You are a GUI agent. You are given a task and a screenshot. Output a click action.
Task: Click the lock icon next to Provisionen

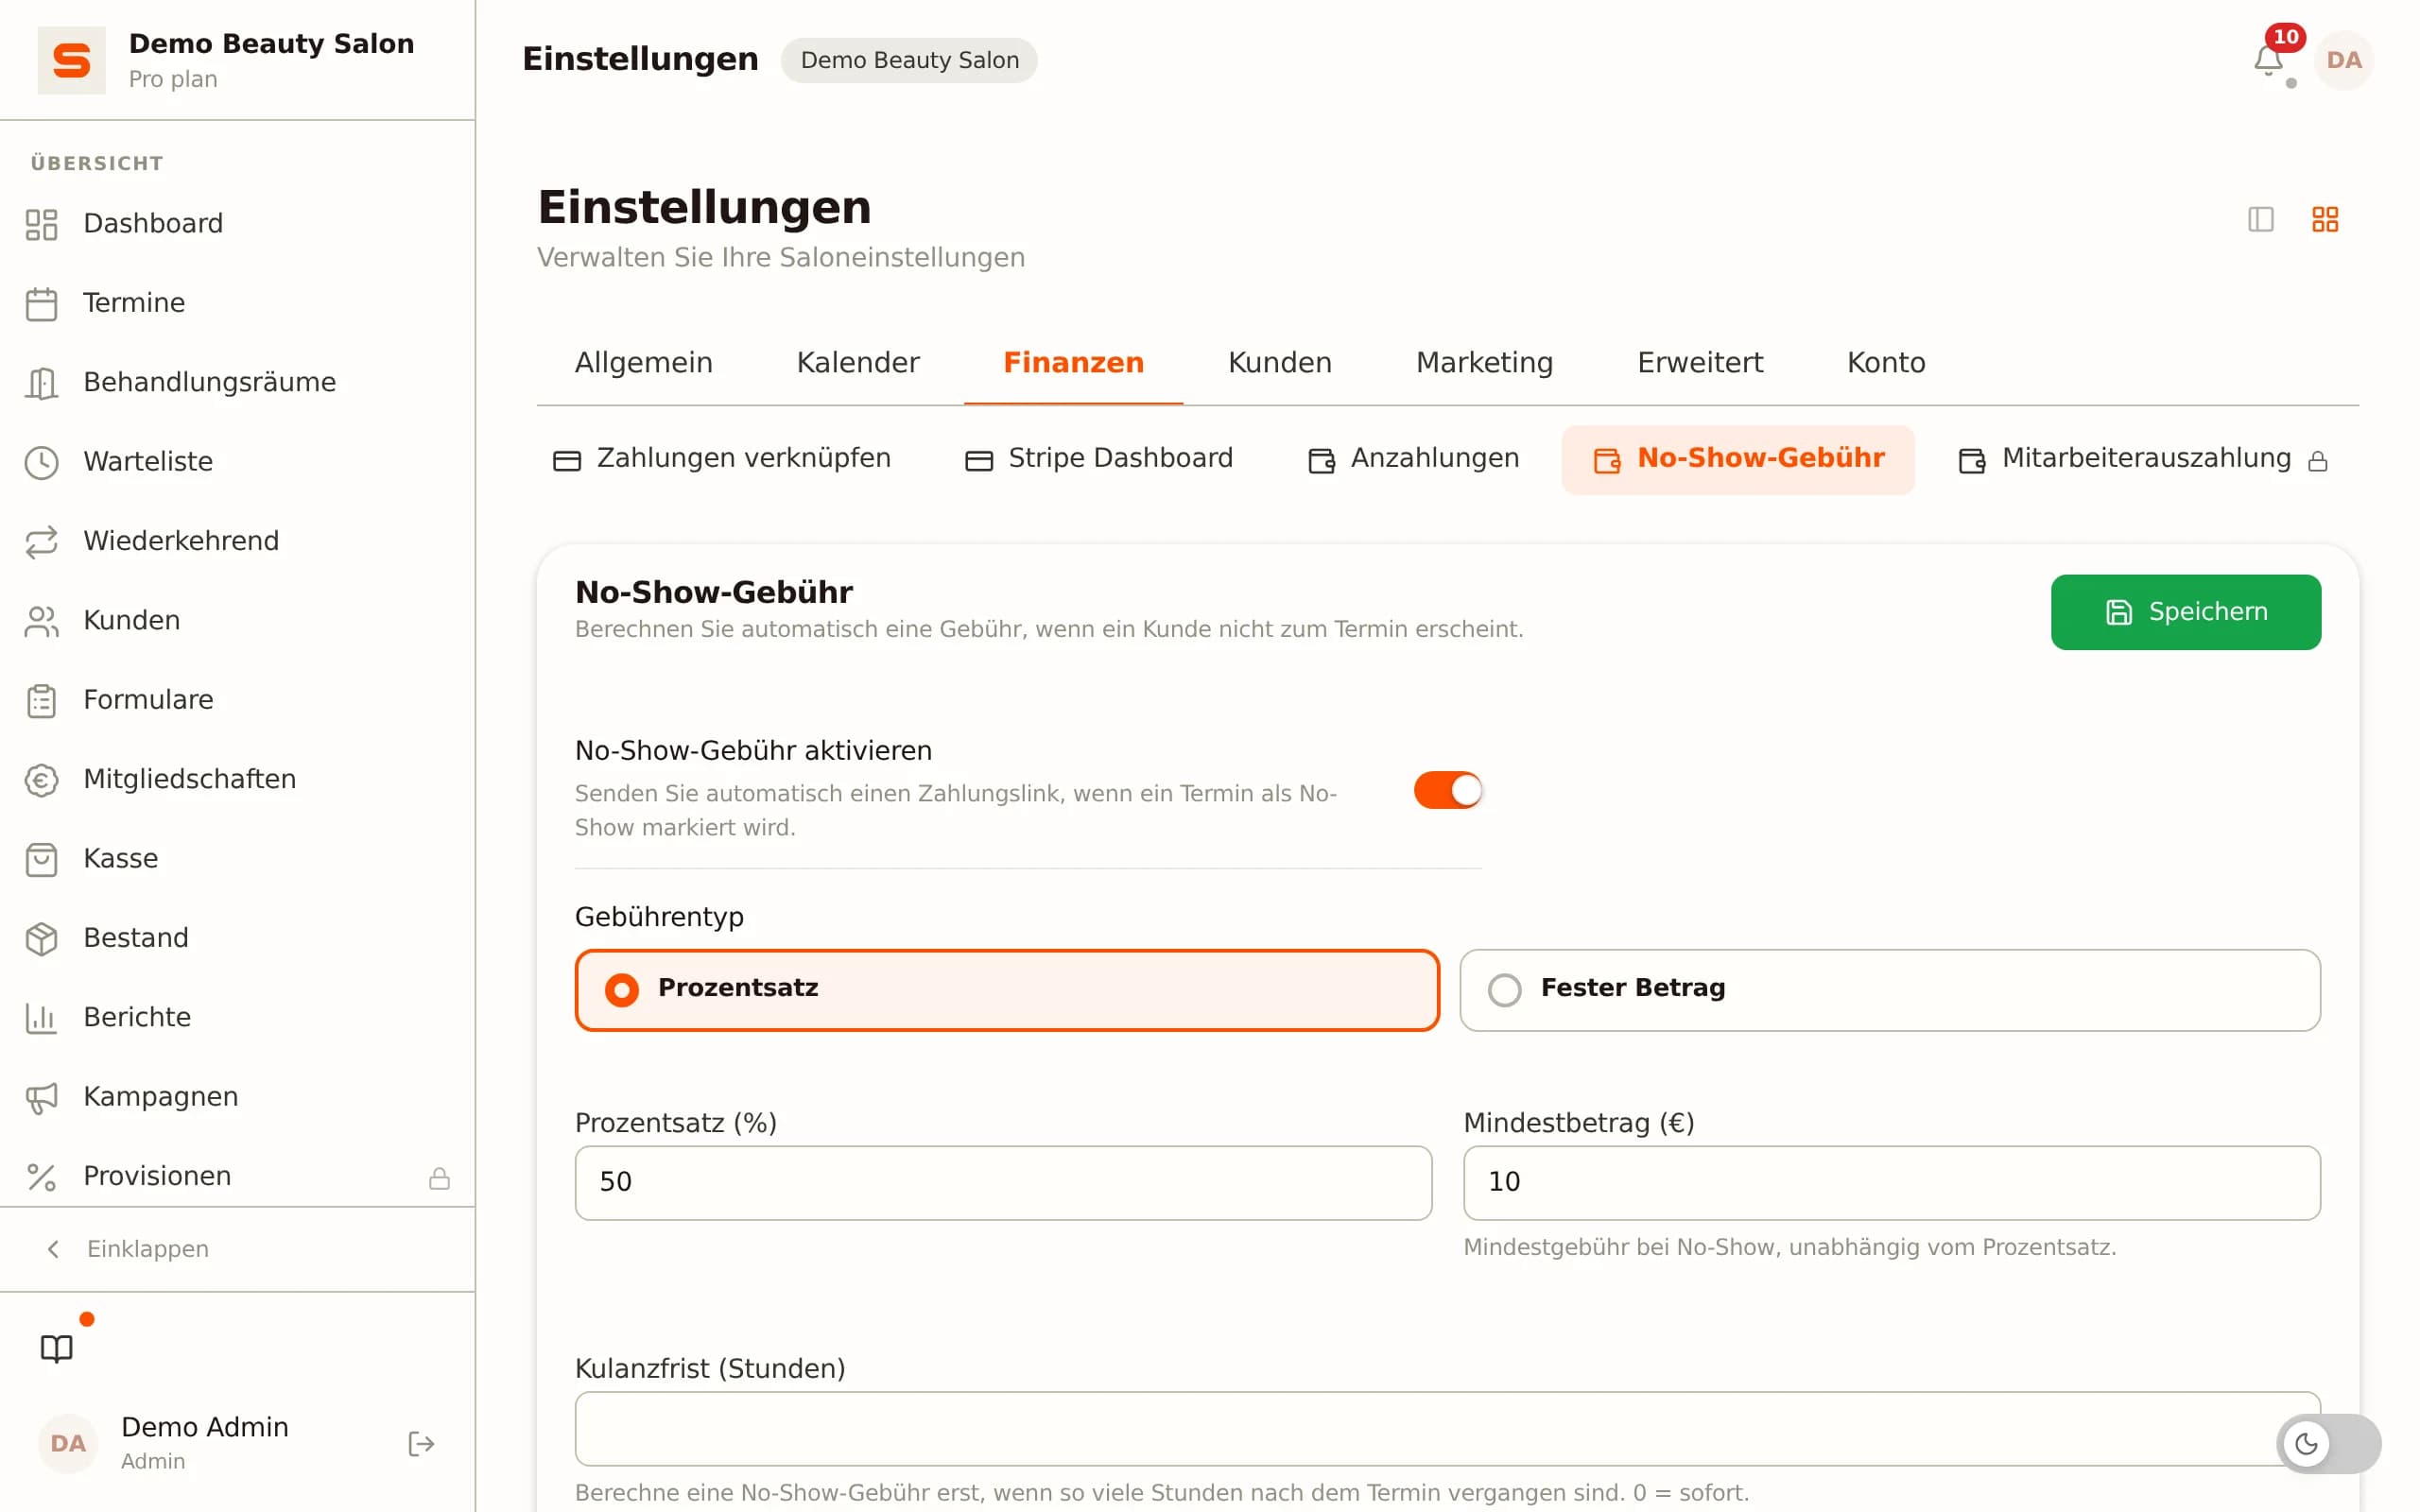(439, 1178)
